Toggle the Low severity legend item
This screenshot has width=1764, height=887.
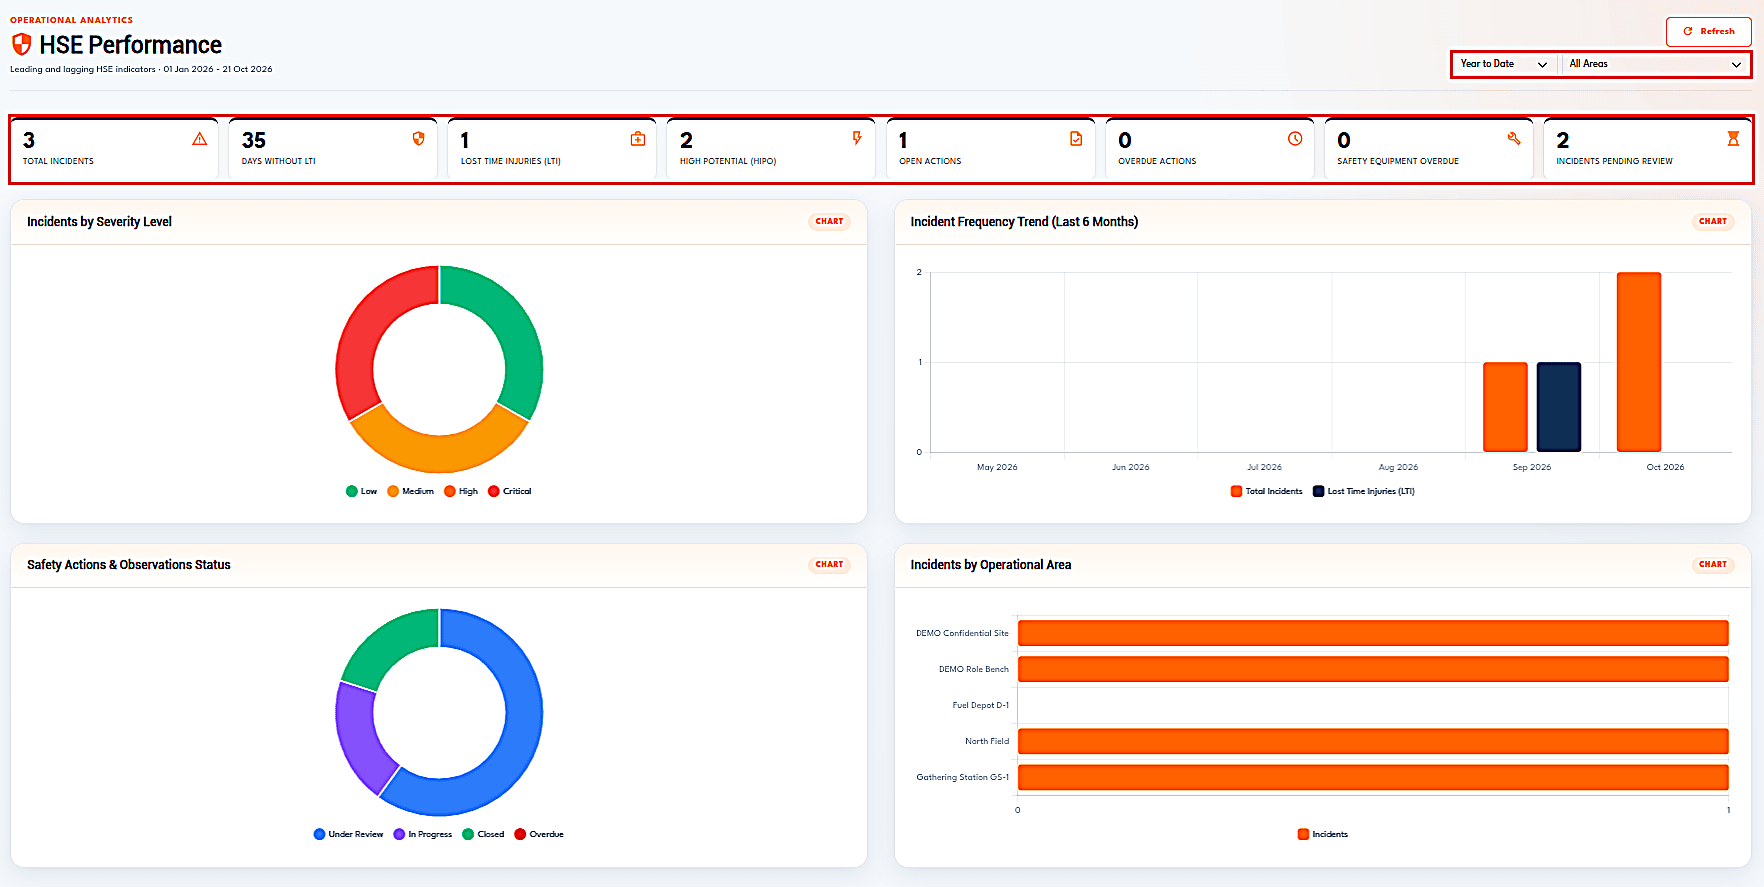pos(361,491)
